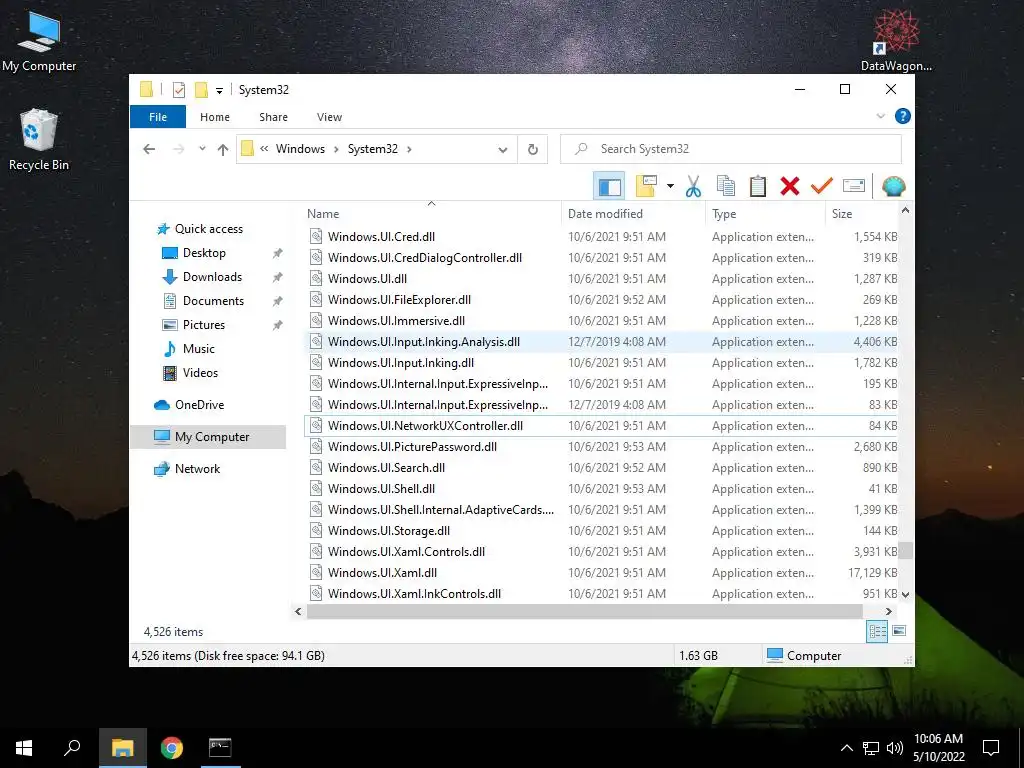1024x768 pixels.
Task: Open the Recycle Bin desktop icon
Action: pyautogui.click(x=39, y=140)
